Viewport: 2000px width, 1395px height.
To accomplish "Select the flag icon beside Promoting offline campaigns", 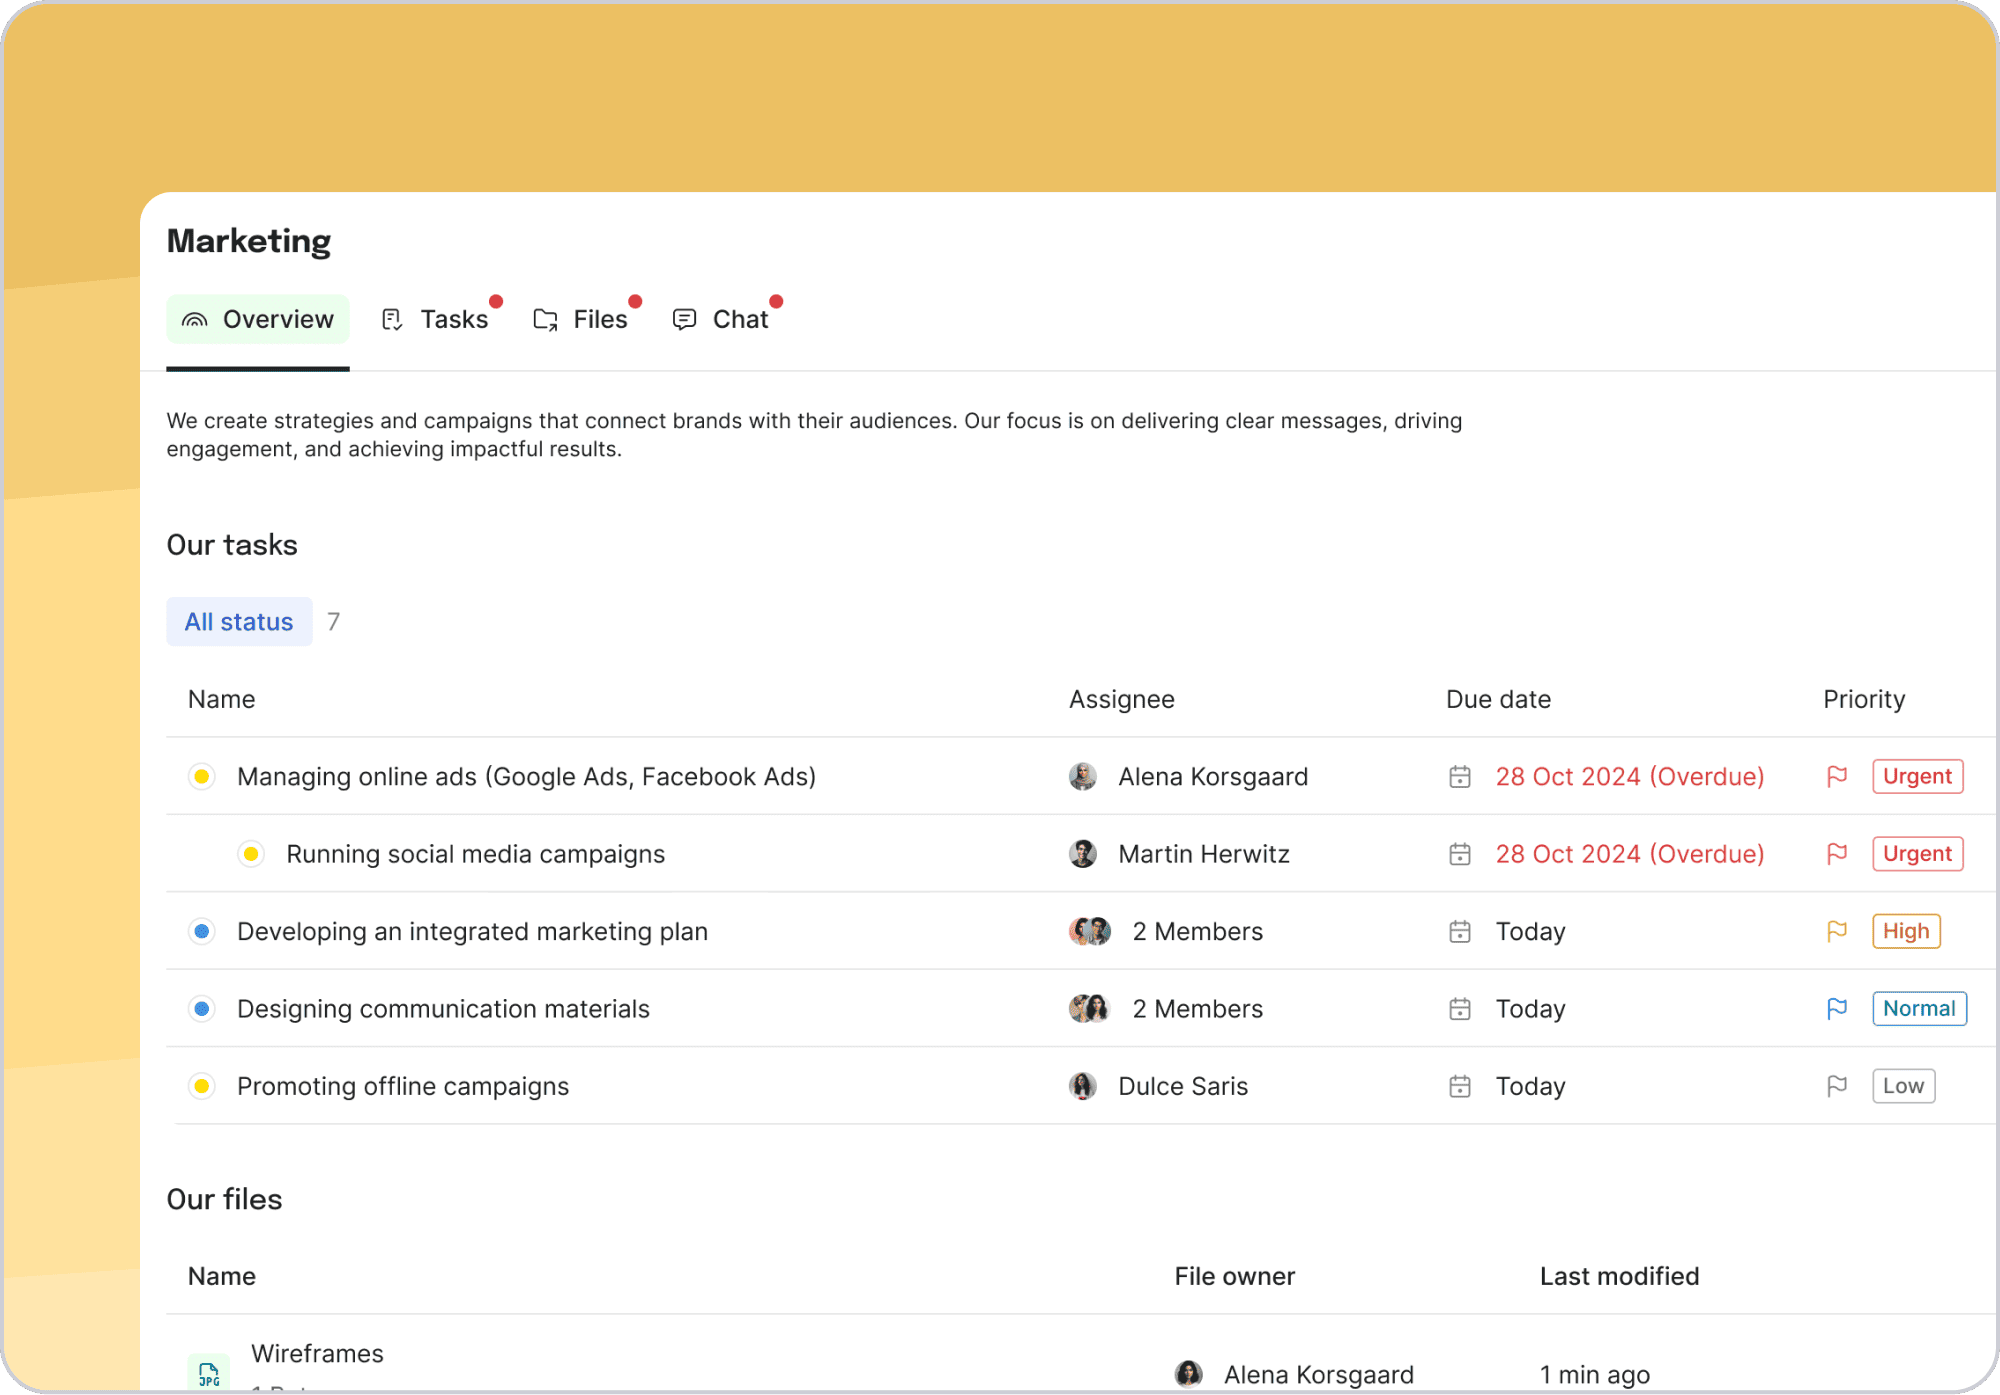I will pyautogui.click(x=1837, y=1086).
